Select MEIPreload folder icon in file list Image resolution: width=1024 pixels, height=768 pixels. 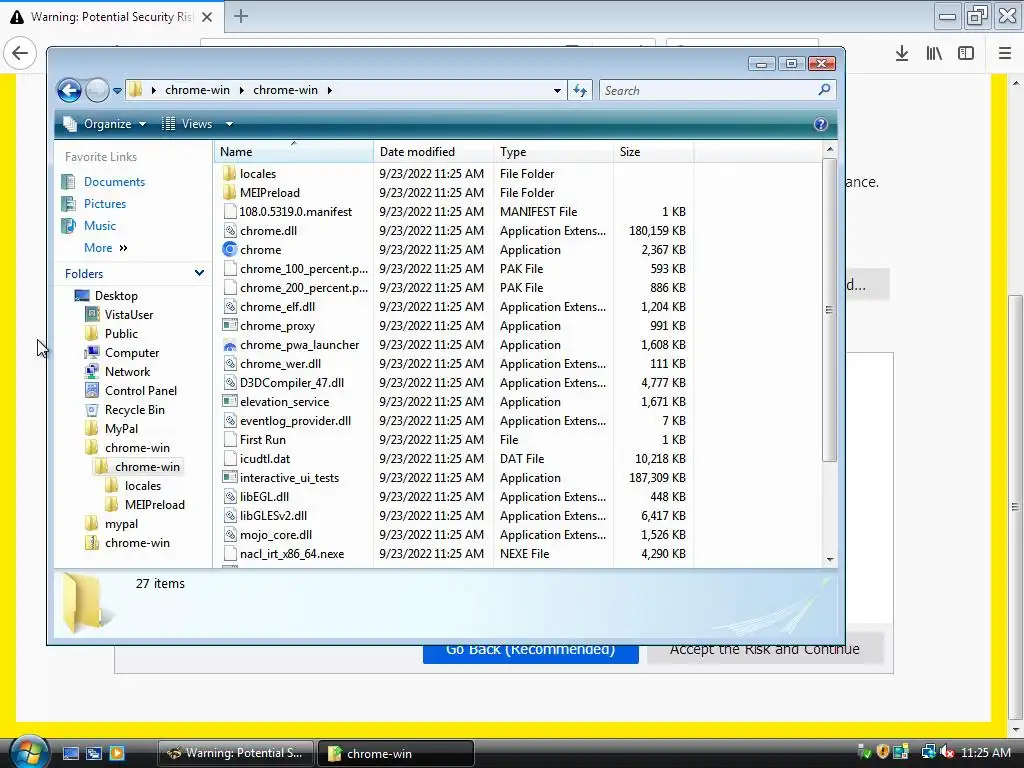point(229,193)
